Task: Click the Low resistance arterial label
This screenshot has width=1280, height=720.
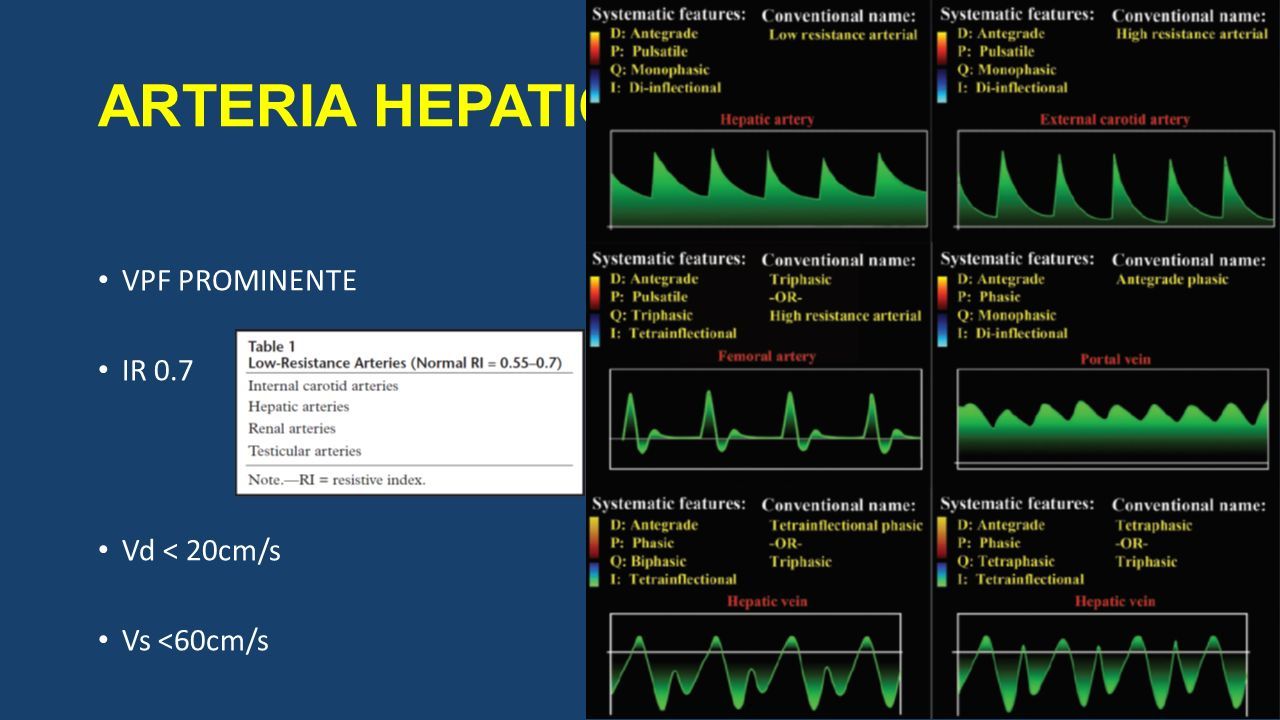Action: coord(843,35)
